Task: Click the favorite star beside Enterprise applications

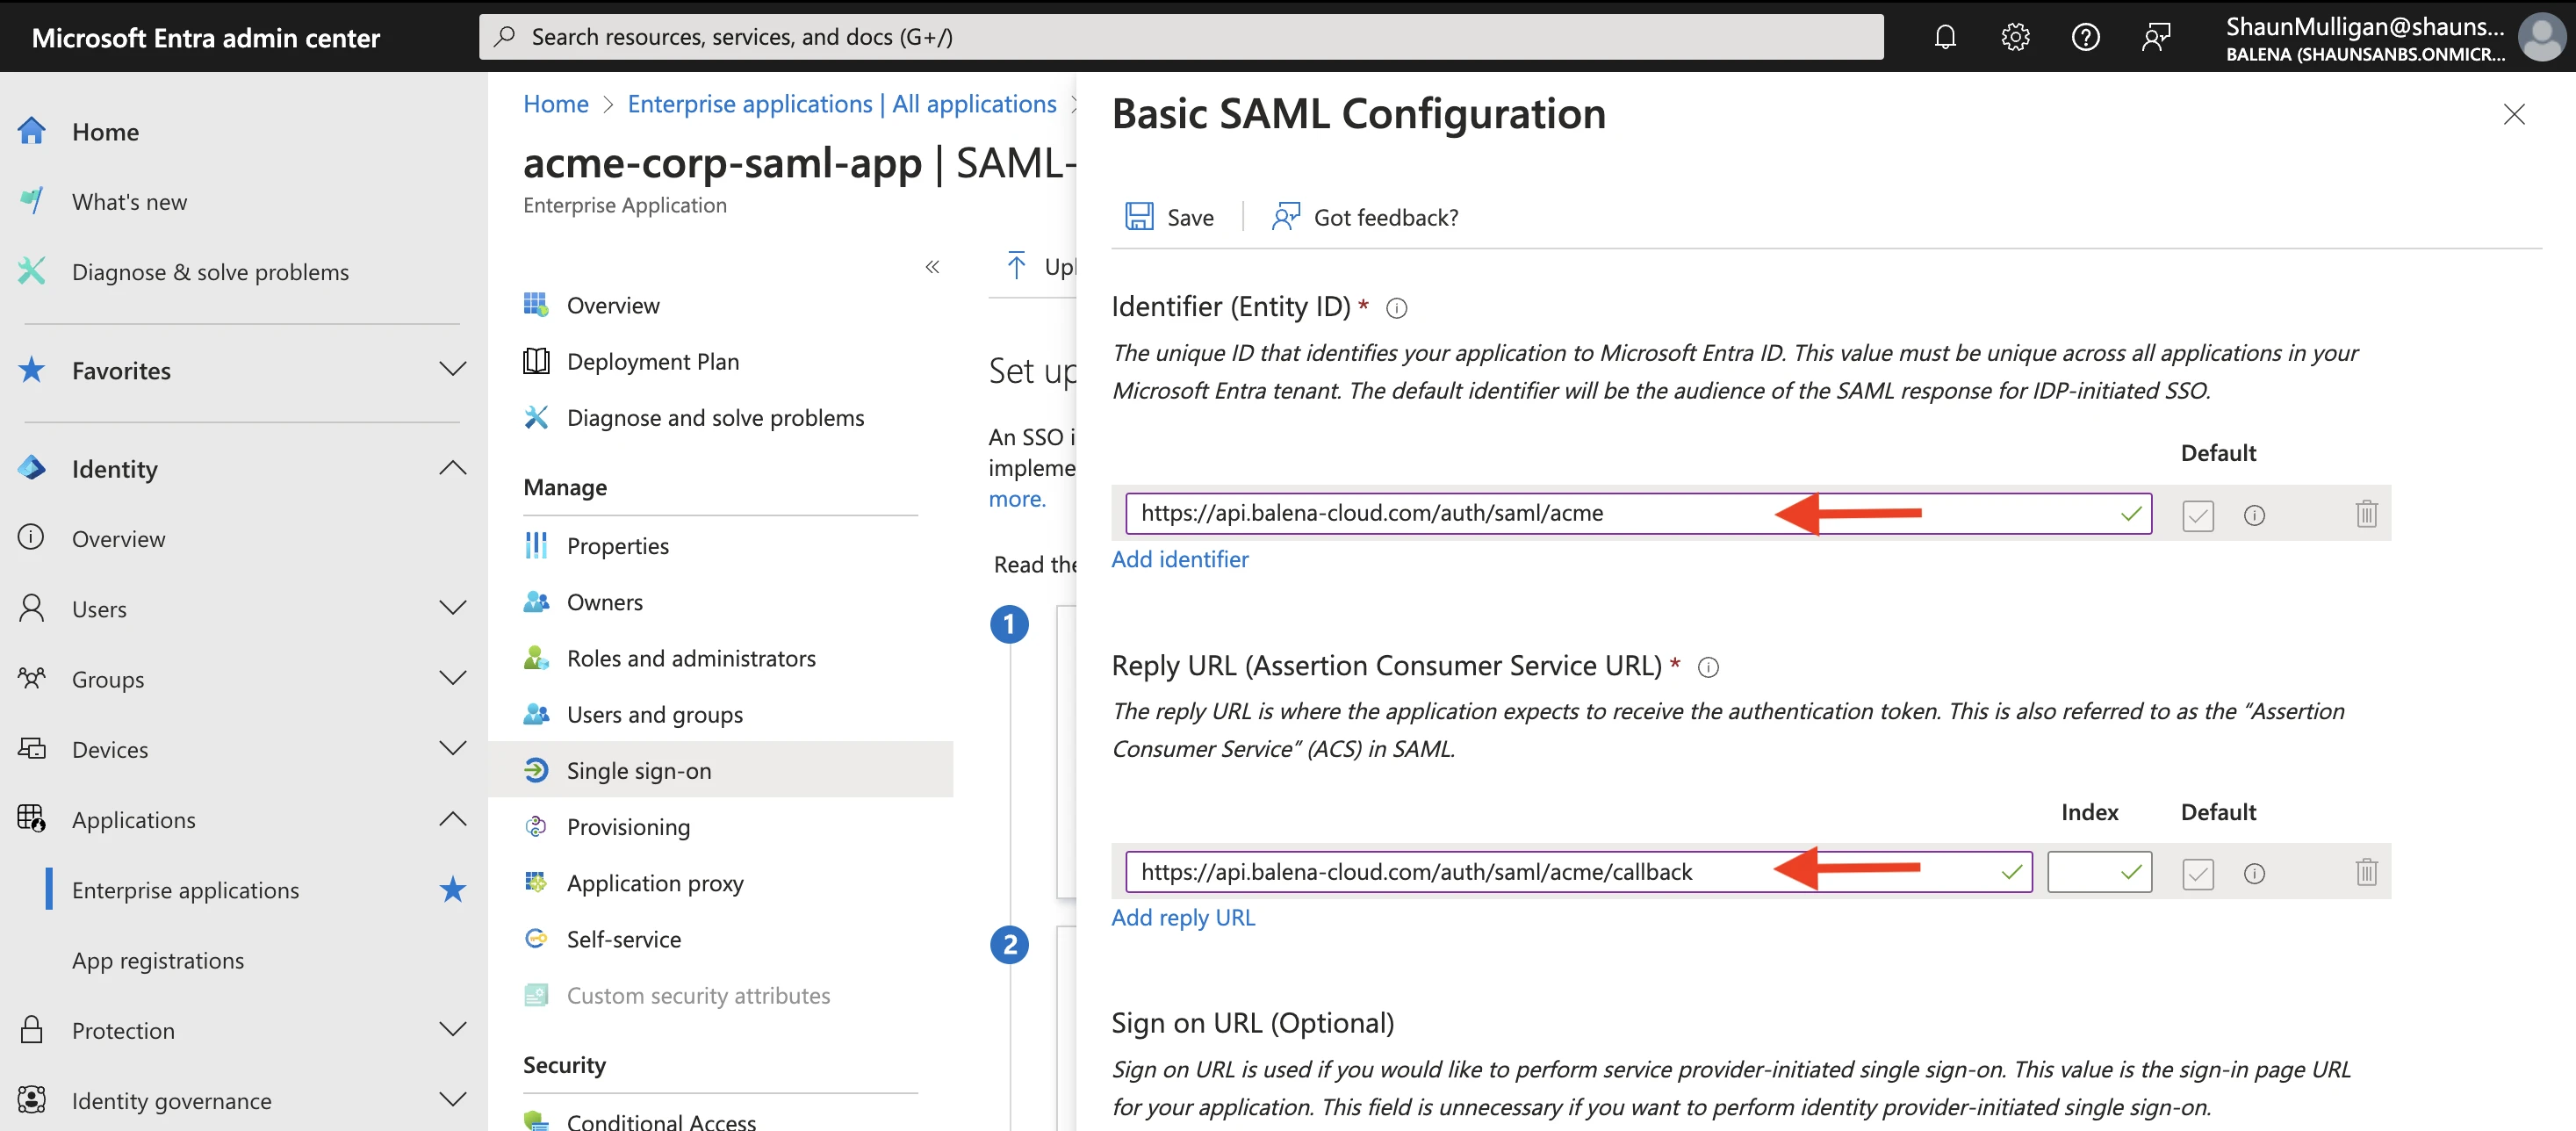Action: pos(453,889)
